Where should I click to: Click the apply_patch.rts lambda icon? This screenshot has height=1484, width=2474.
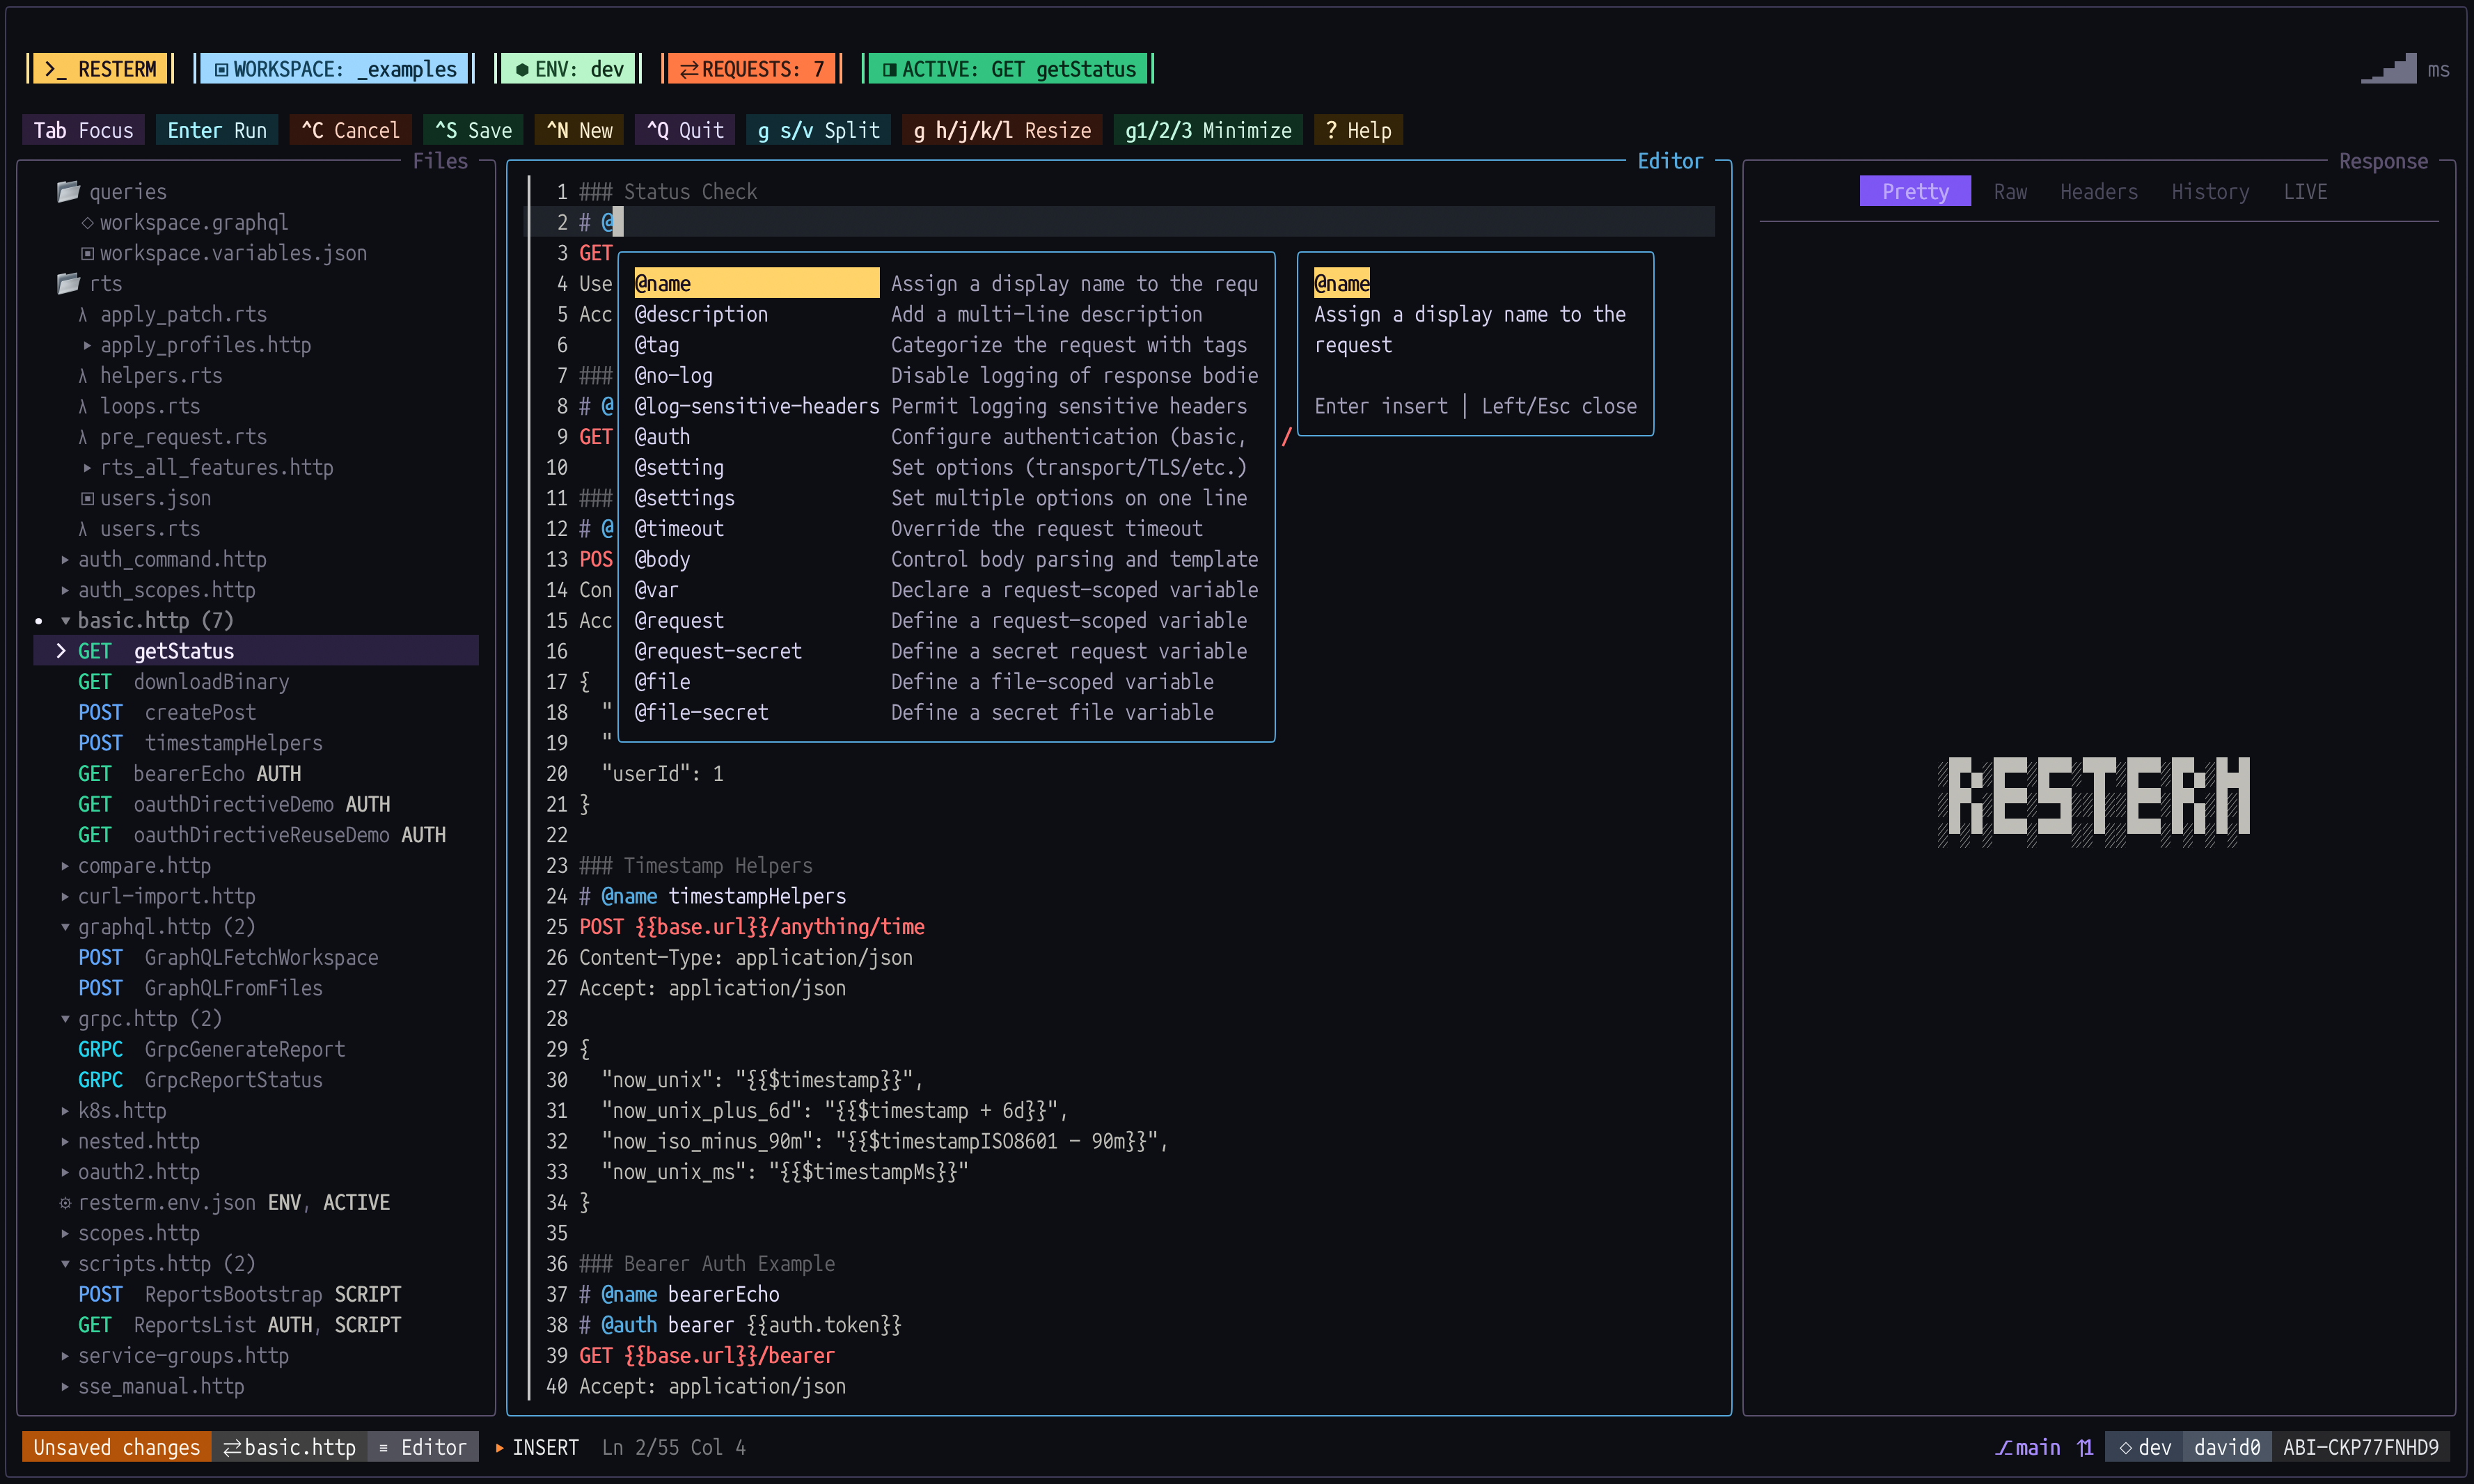pos(83,314)
